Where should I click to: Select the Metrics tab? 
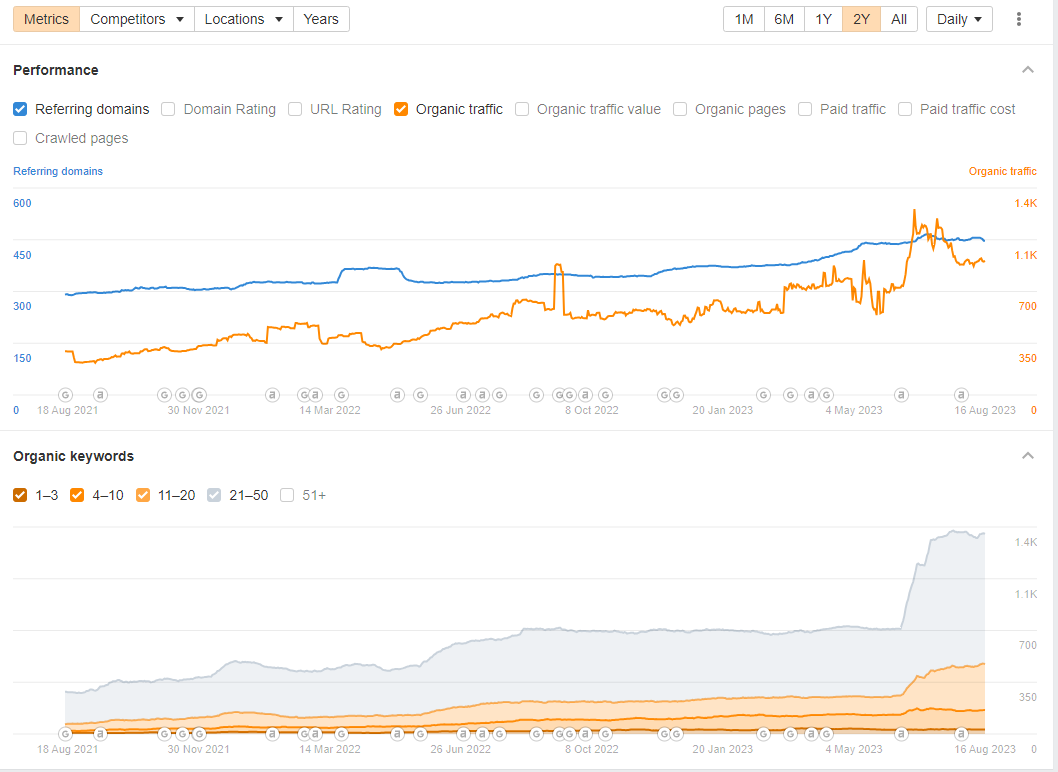47,19
